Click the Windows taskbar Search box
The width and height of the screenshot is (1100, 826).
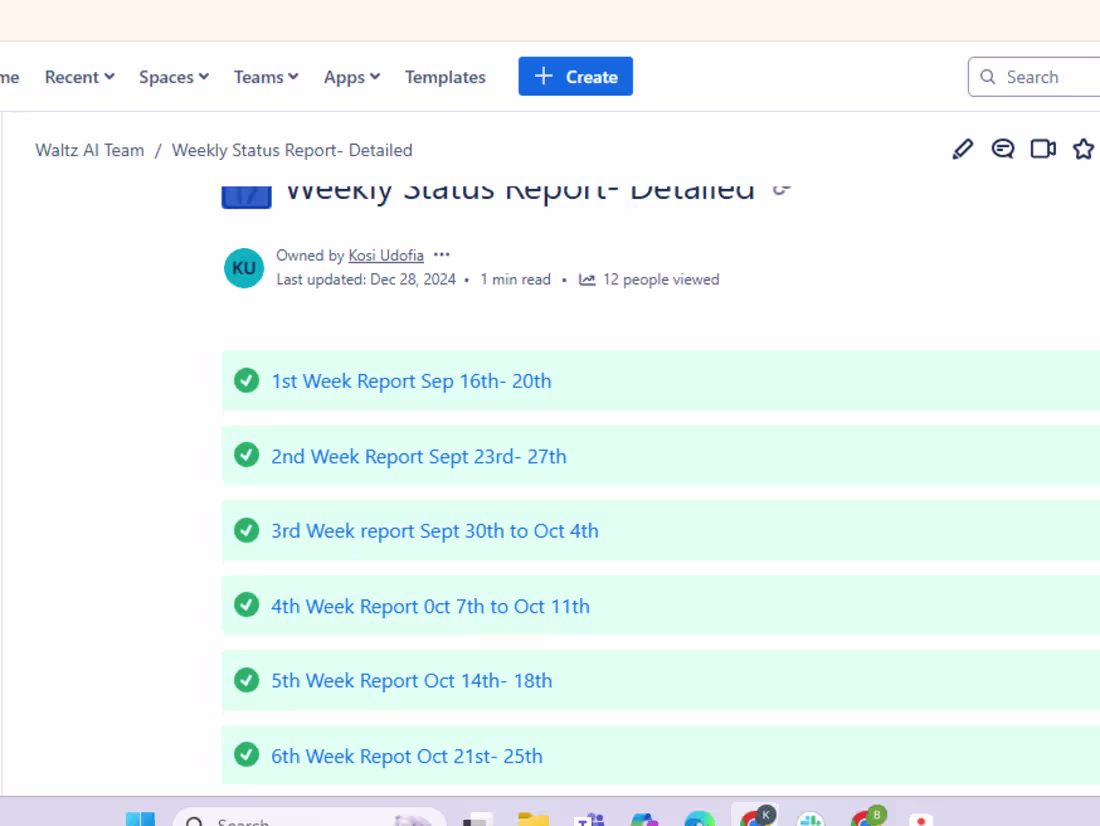point(309,818)
